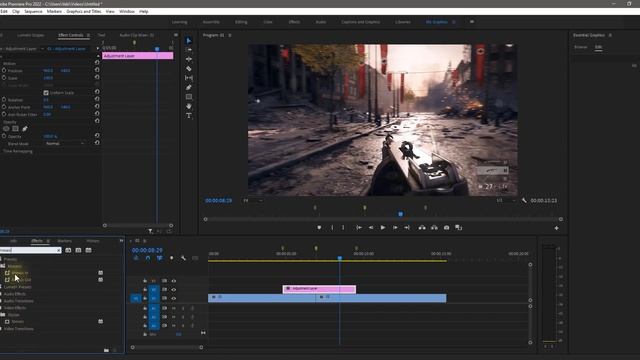Image resolution: width=640 pixels, height=360 pixels.
Task: Select the Rectangle tool
Action: click(x=189, y=97)
